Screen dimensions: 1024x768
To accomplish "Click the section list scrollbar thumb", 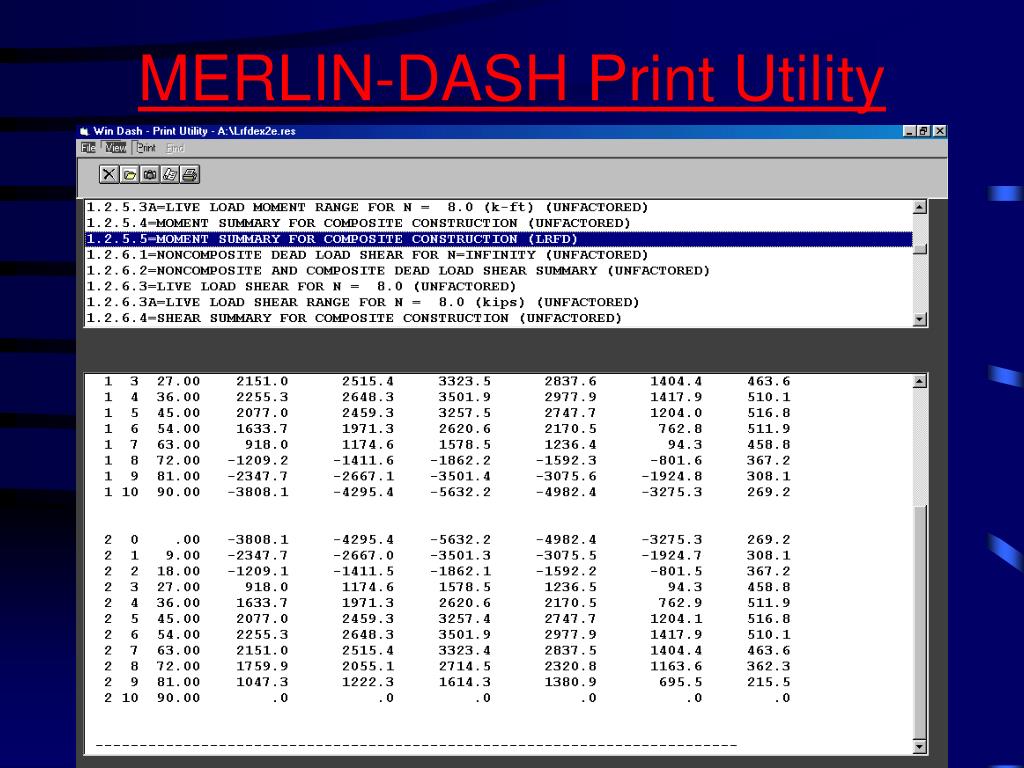I will tap(920, 249).
